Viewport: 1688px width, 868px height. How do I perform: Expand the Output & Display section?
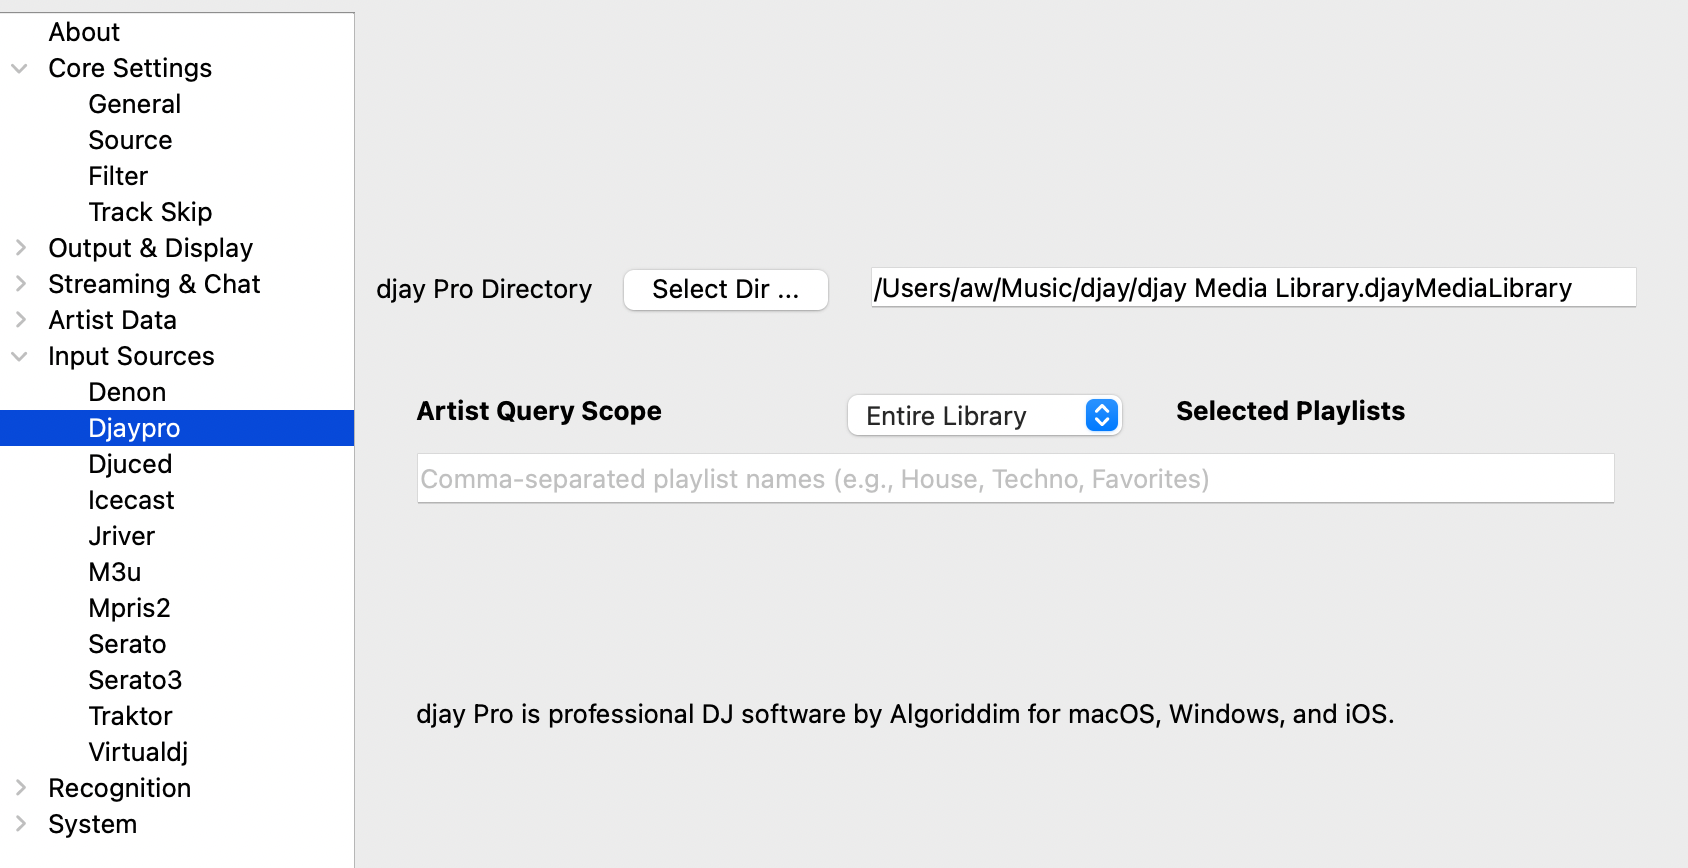point(20,248)
